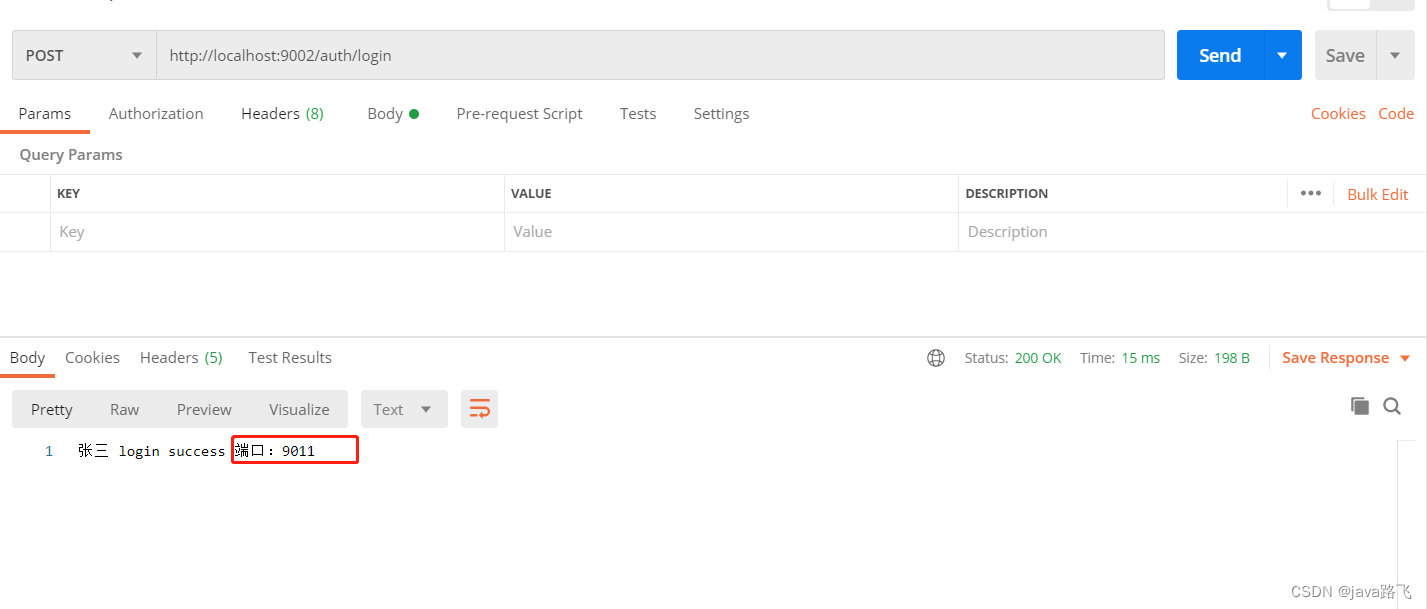Screen dimensions: 1427x609
Task: Open the request Headers (8) tab
Action: click(282, 114)
